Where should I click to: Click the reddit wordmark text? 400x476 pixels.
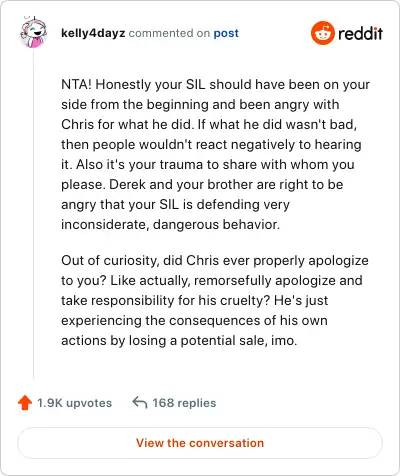(x=360, y=33)
